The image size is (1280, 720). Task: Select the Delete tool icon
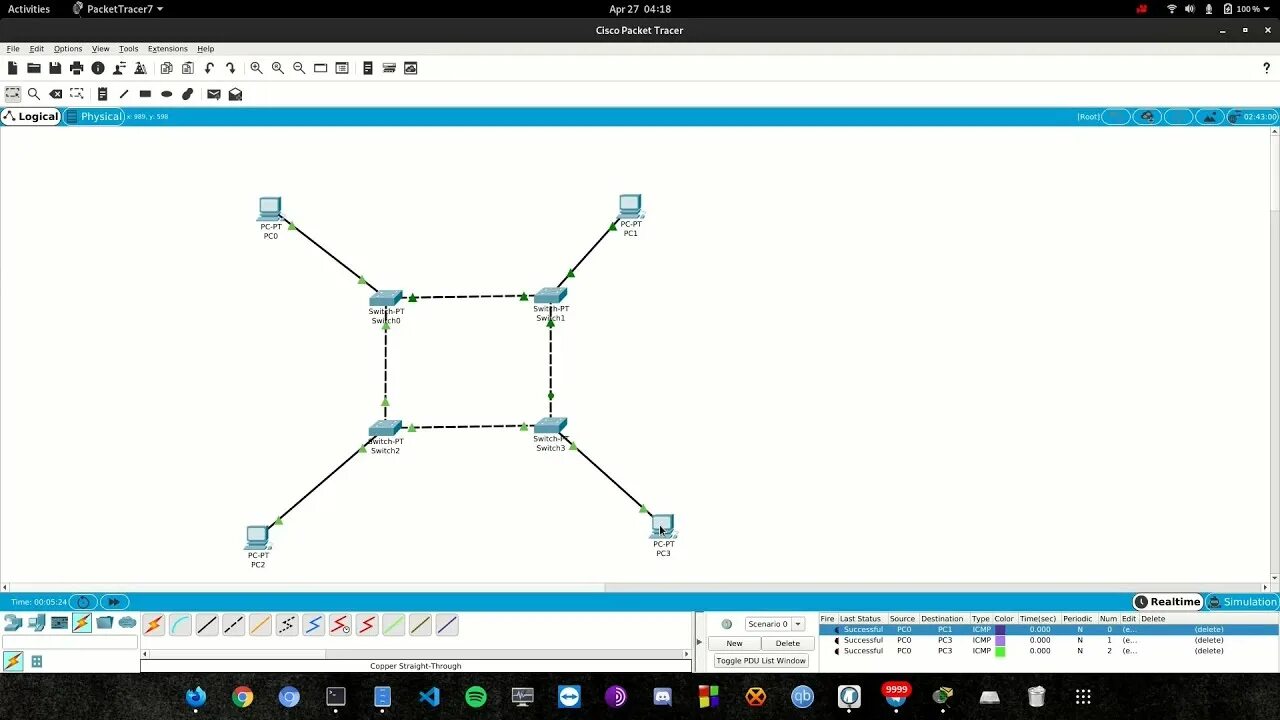(x=56, y=94)
